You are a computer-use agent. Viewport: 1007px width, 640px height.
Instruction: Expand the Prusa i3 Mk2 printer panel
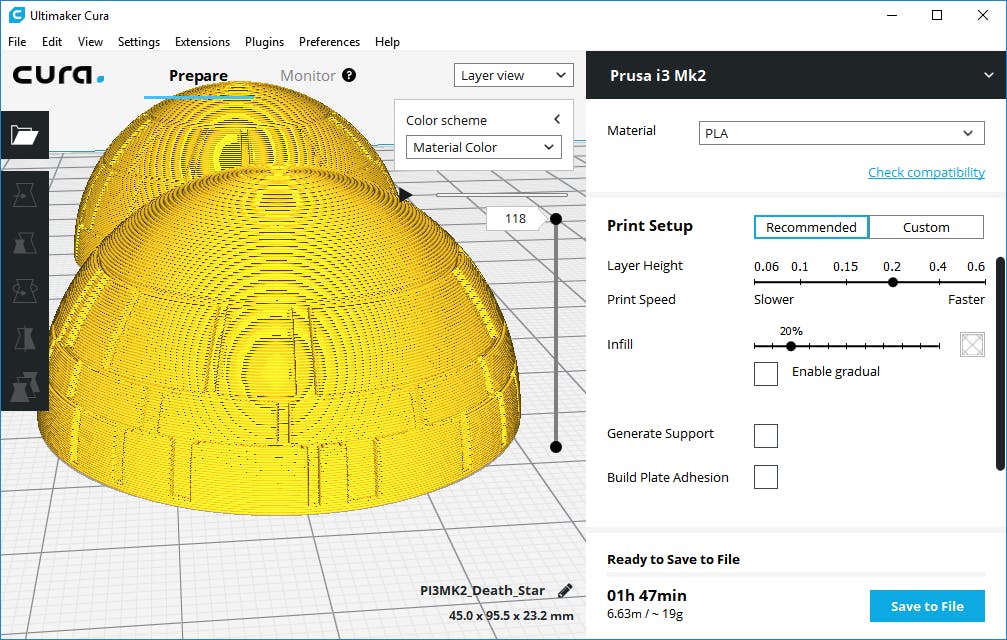(x=988, y=75)
